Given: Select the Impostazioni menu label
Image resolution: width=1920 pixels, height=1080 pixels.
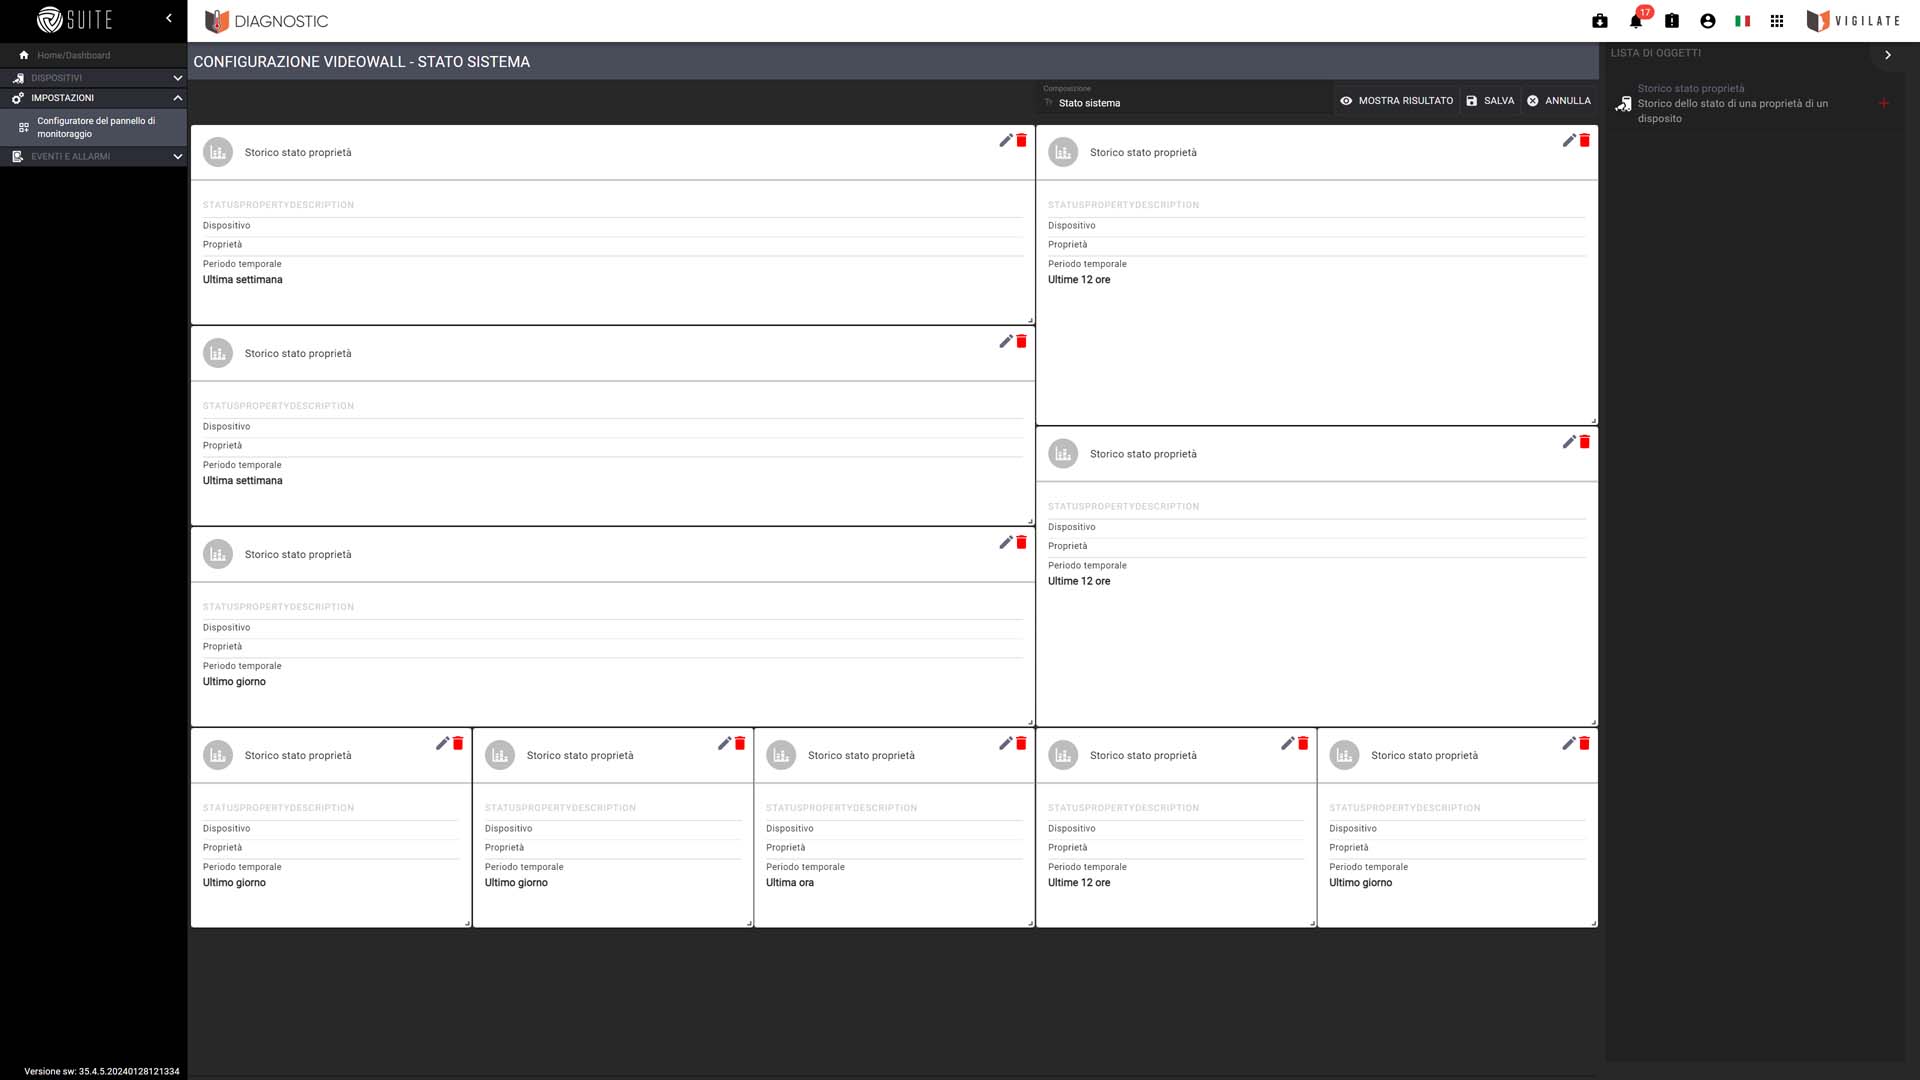Looking at the screenshot, I should (x=62, y=98).
